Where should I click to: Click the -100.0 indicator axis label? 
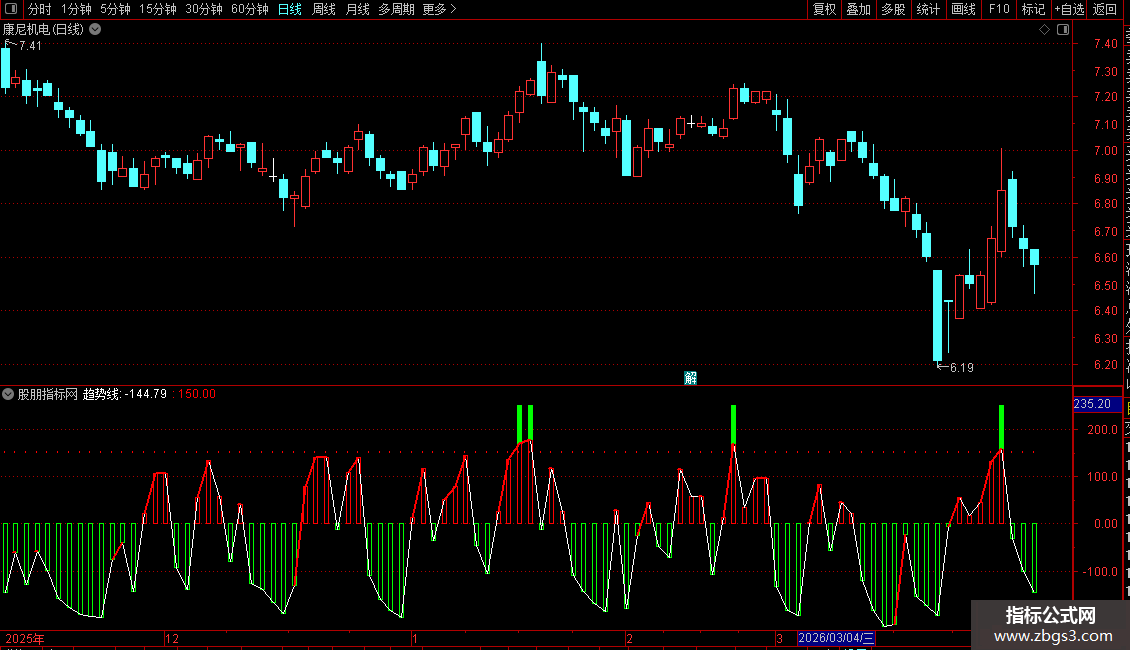1100,571
